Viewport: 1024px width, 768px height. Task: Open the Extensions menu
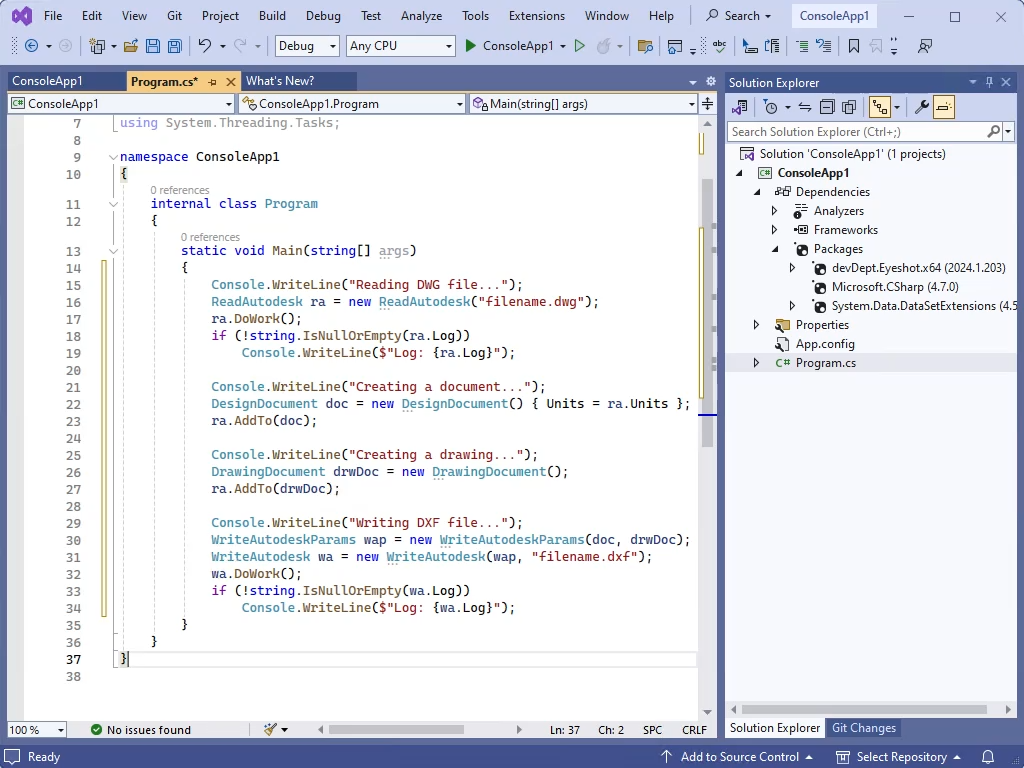(537, 16)
